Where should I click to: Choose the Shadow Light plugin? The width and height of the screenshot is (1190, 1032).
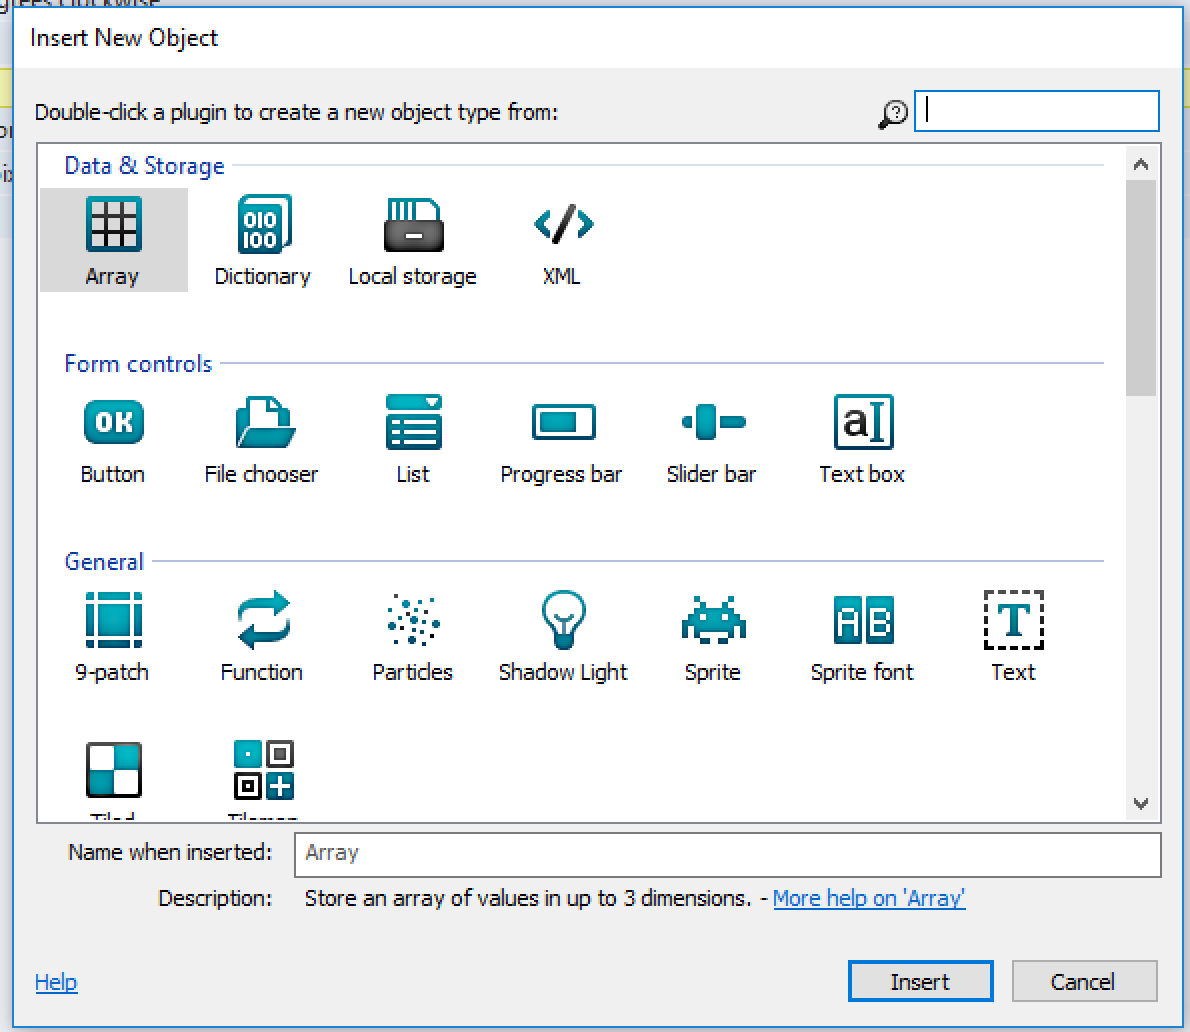point(563,620)
